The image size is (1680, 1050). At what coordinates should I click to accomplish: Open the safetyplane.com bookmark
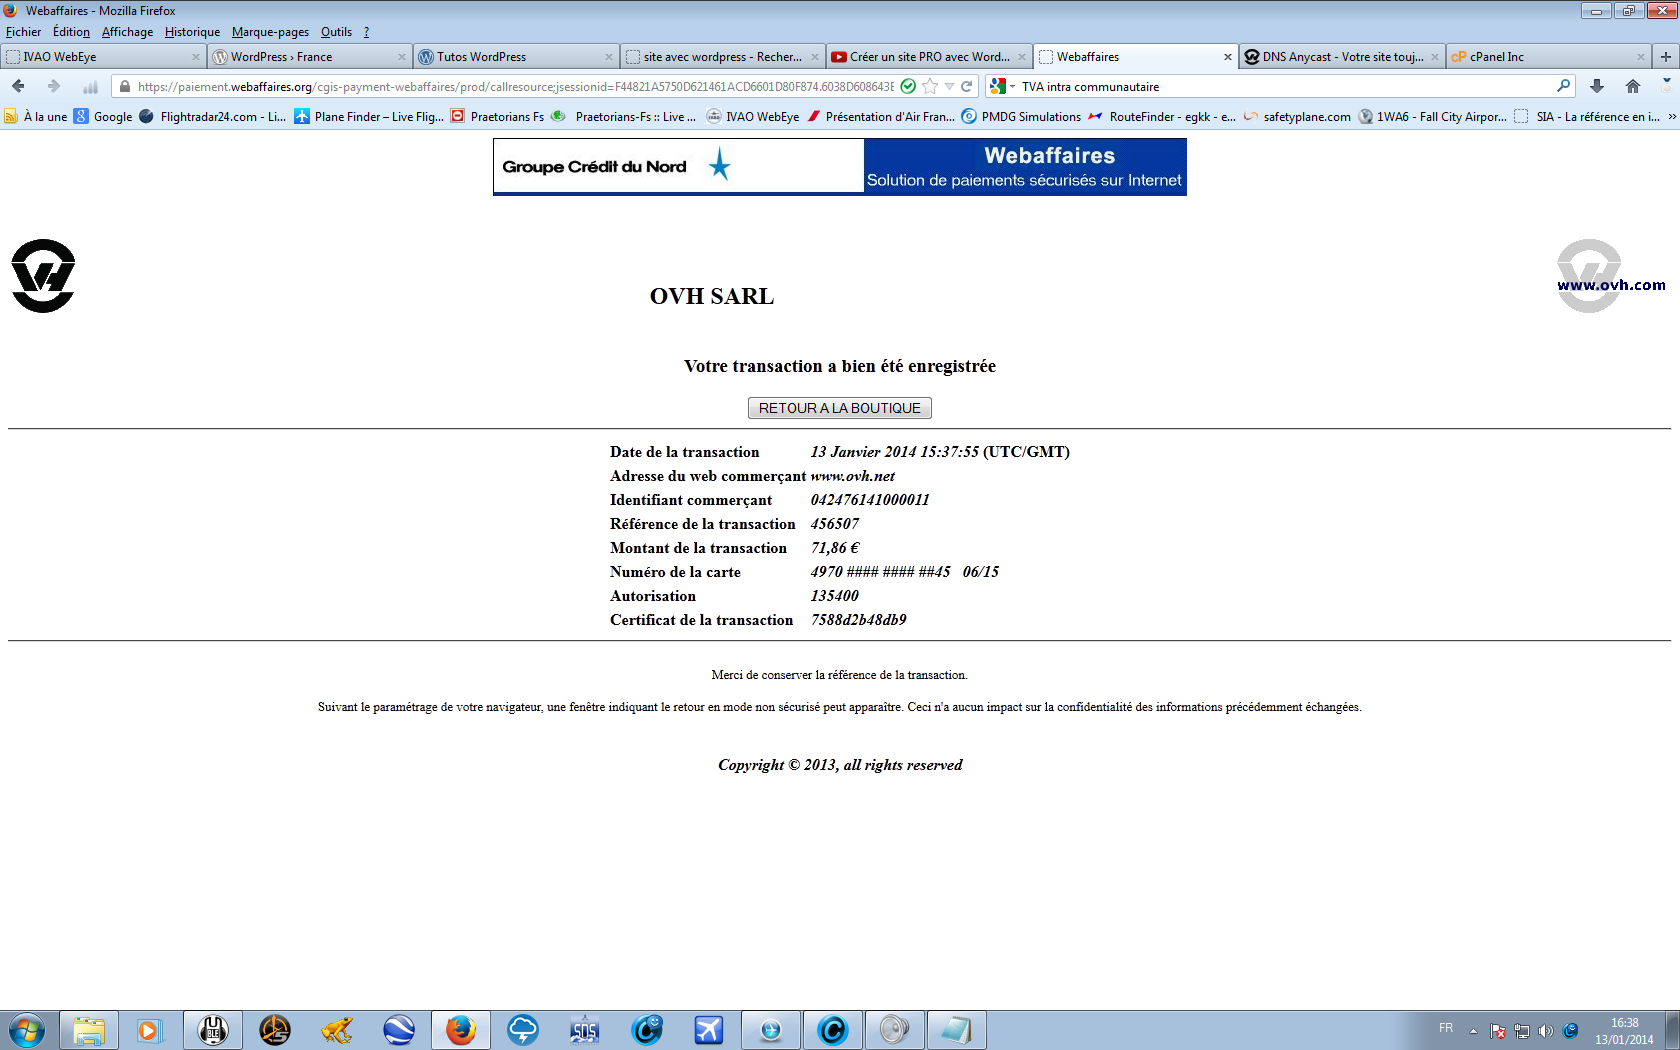[1297, 117]
